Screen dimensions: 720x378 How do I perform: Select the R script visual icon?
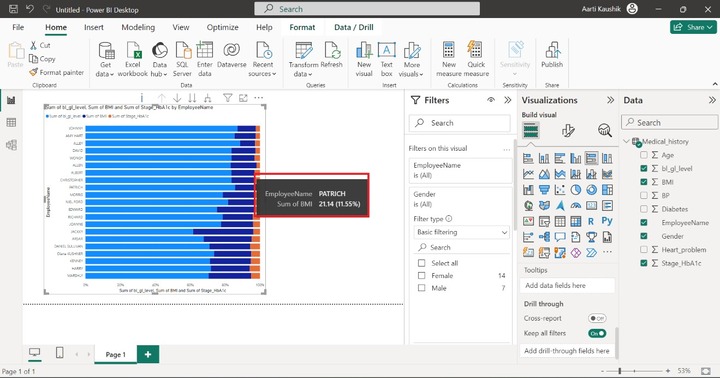(x=591, y=221)
